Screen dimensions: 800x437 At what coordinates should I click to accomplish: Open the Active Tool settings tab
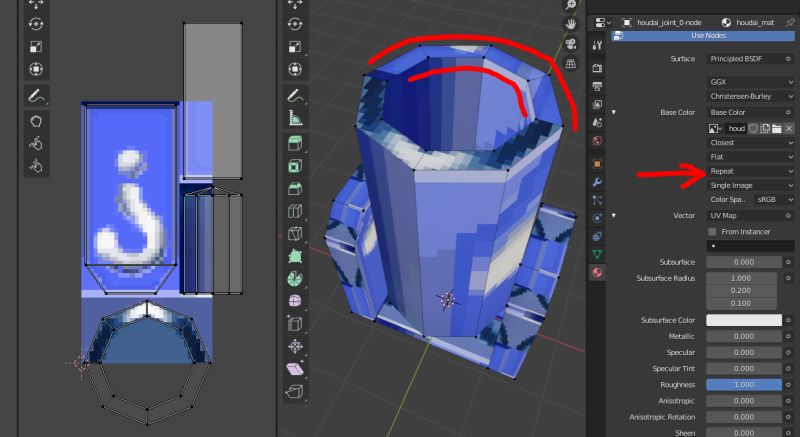597,45
